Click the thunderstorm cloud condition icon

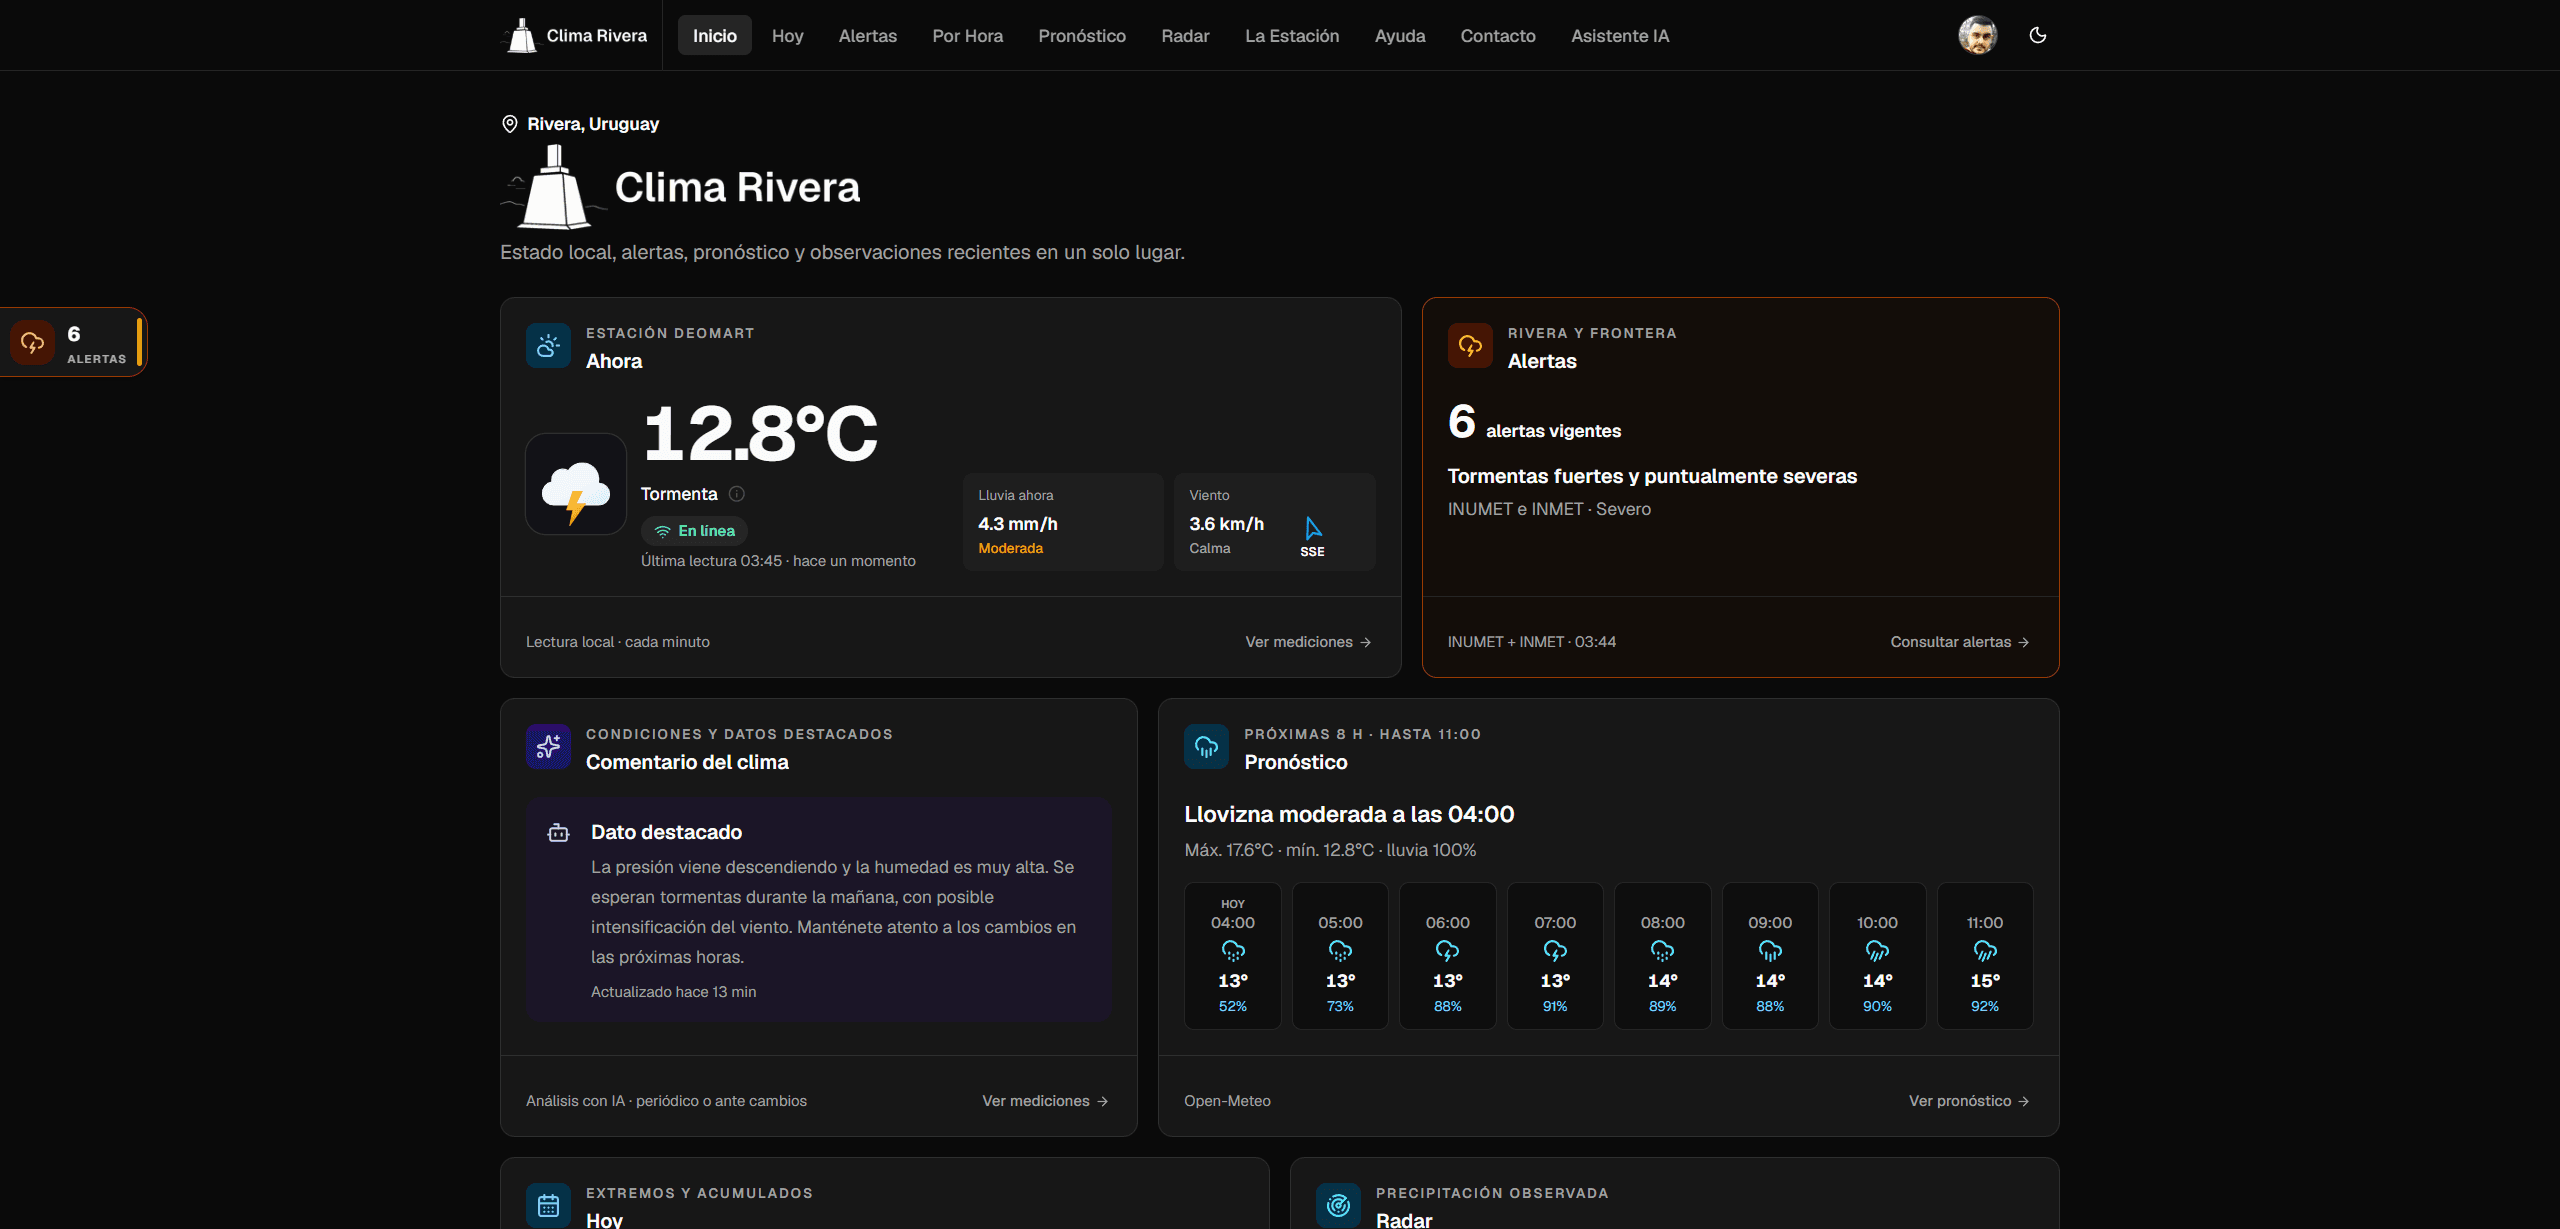coord(576,484)
